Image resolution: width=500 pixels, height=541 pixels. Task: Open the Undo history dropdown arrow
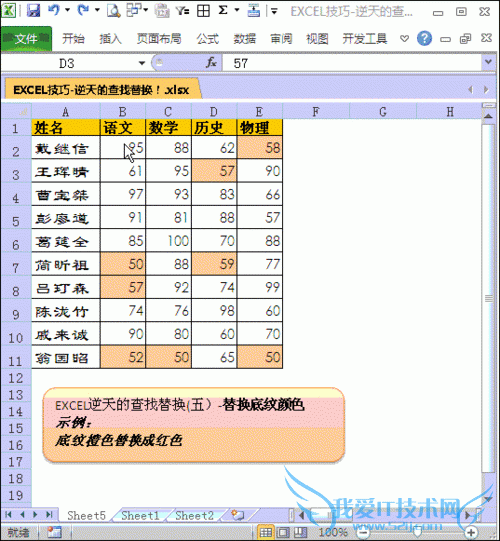click(x=67, y=10)
